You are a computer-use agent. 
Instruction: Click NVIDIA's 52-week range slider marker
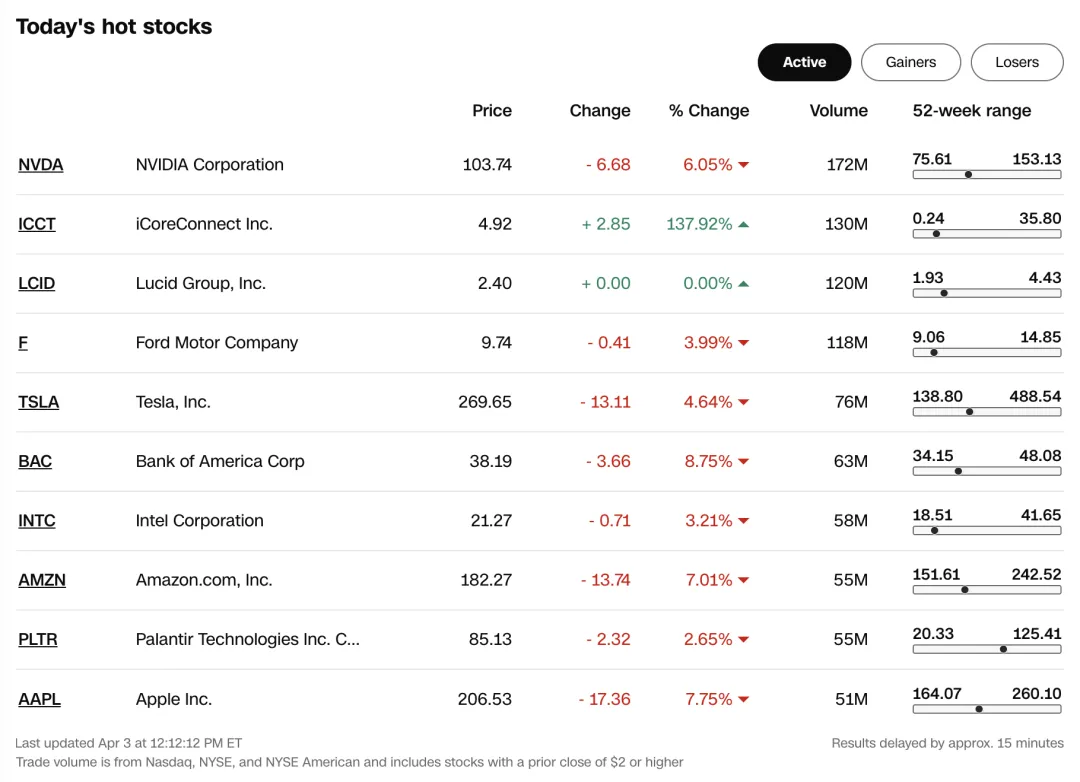(x=968, y=174)
